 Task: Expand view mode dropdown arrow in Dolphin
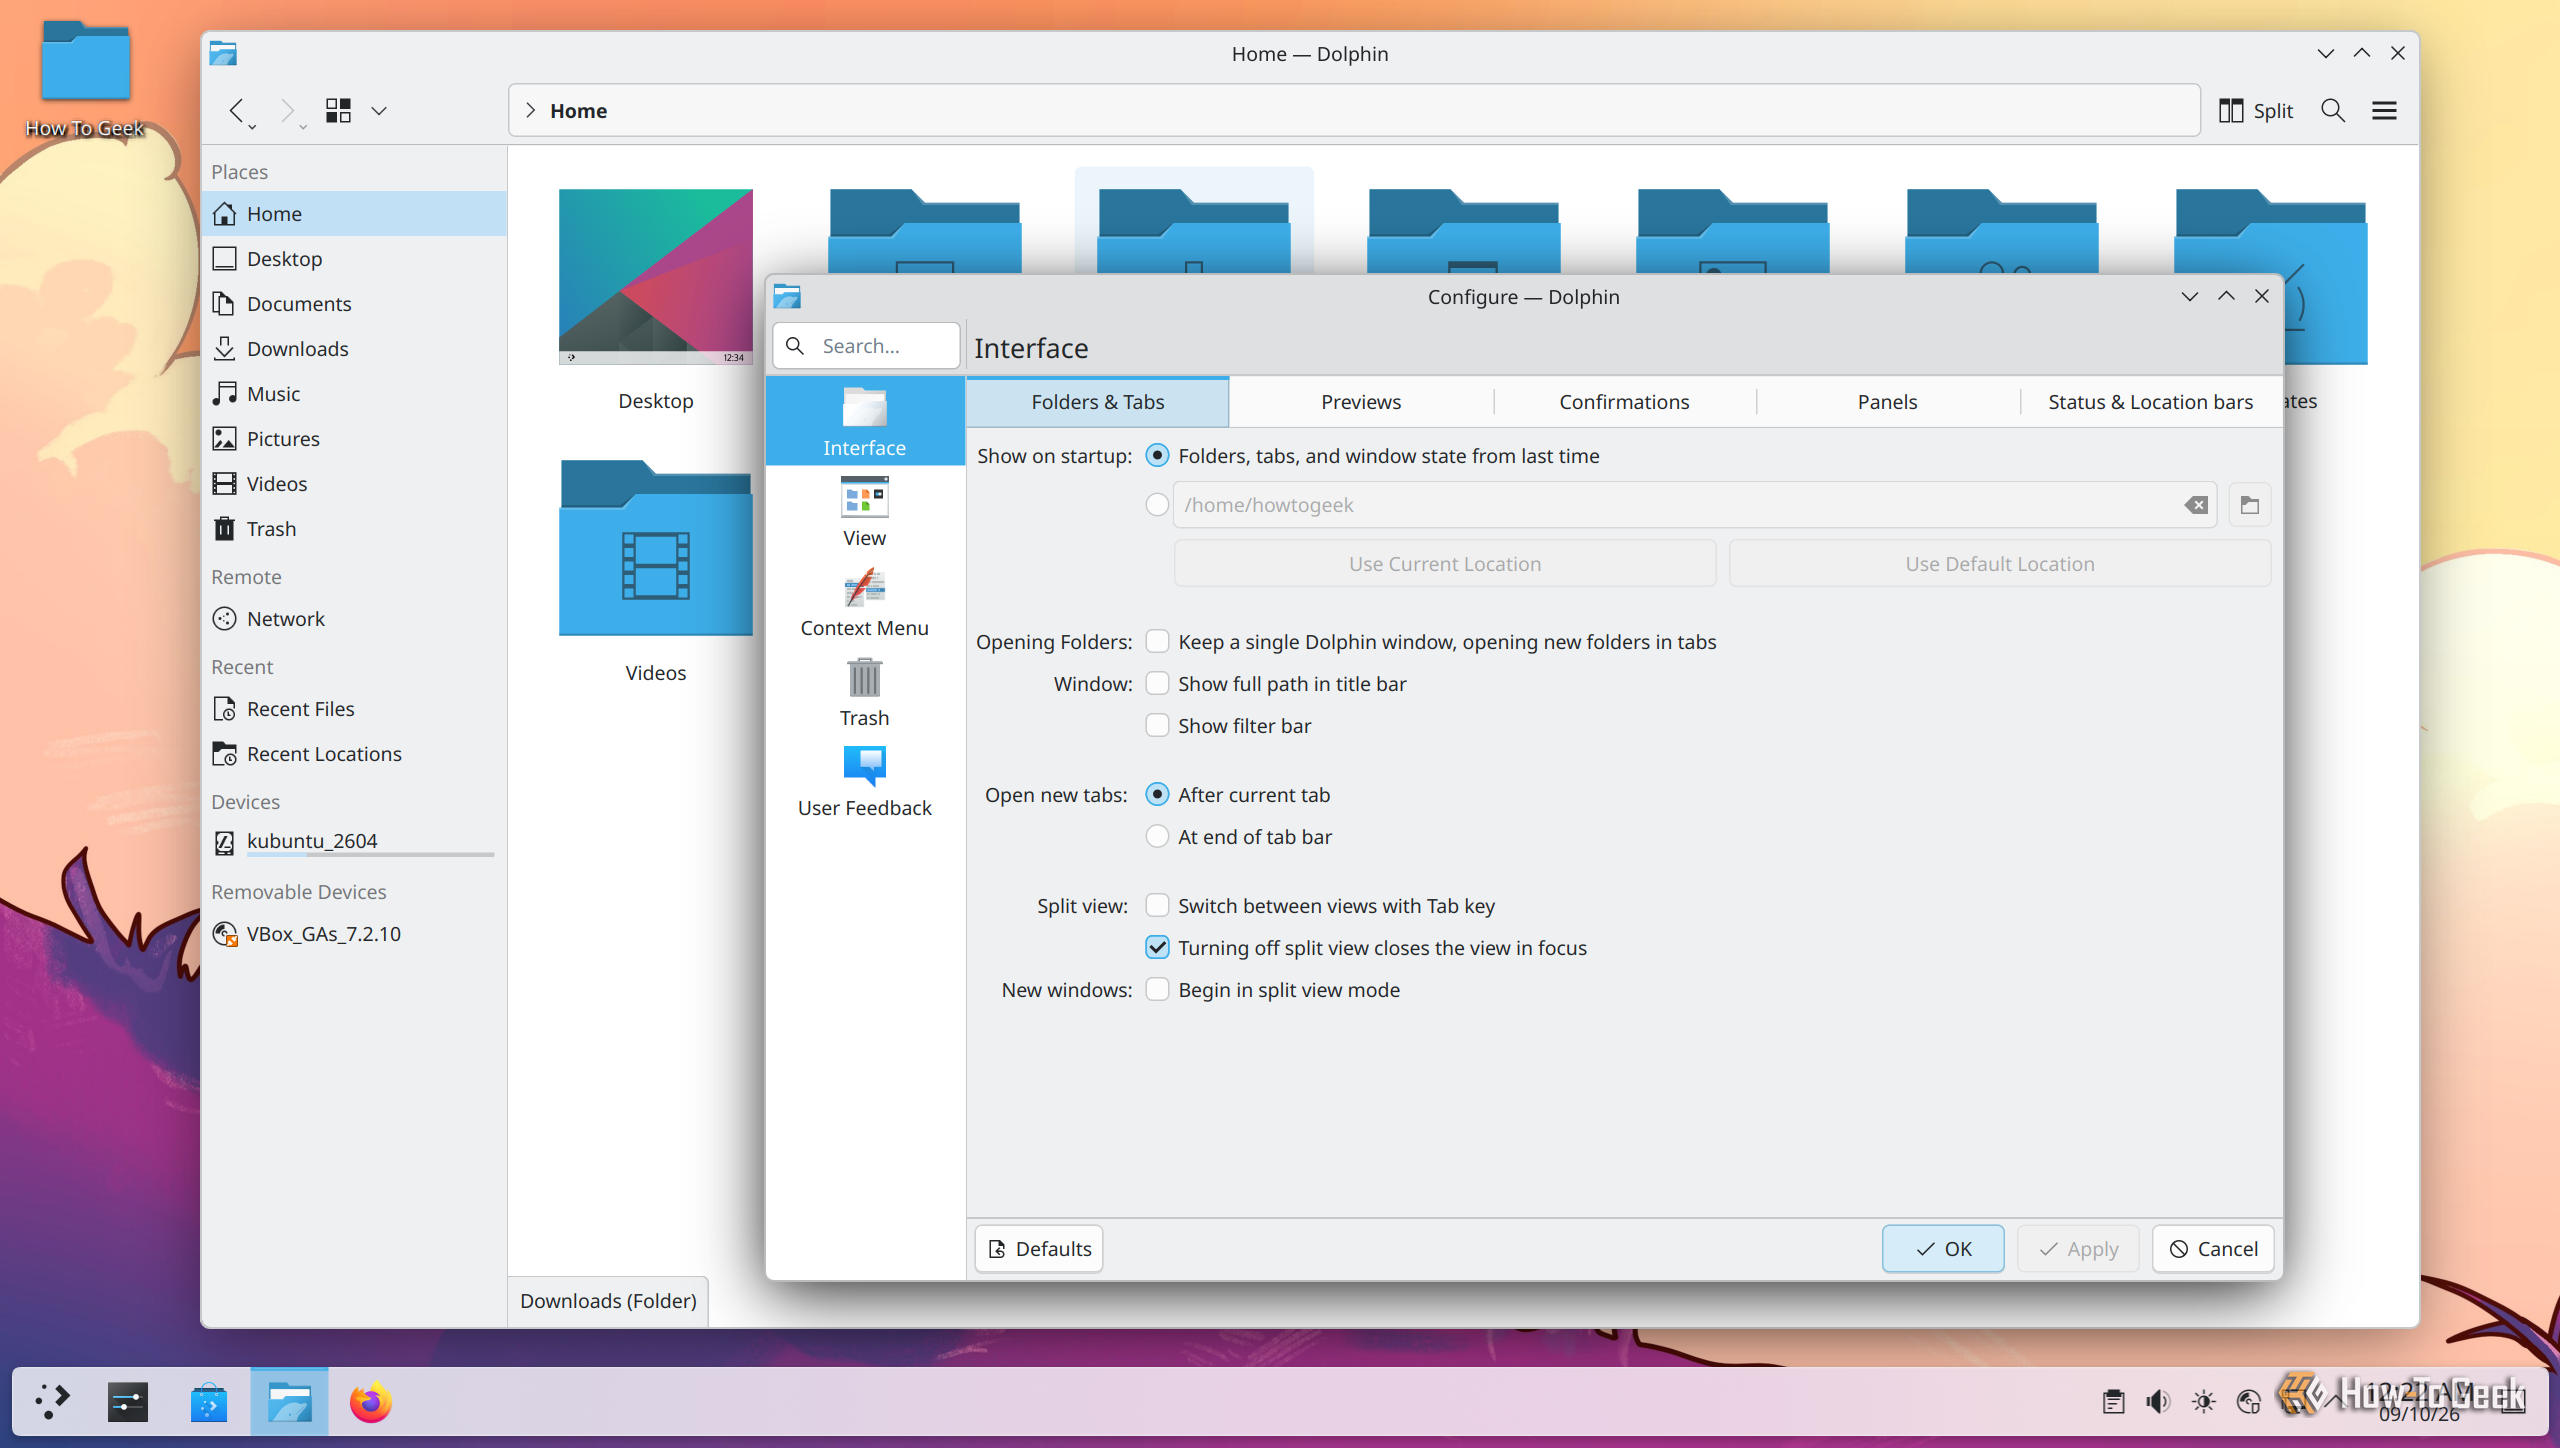379,110
